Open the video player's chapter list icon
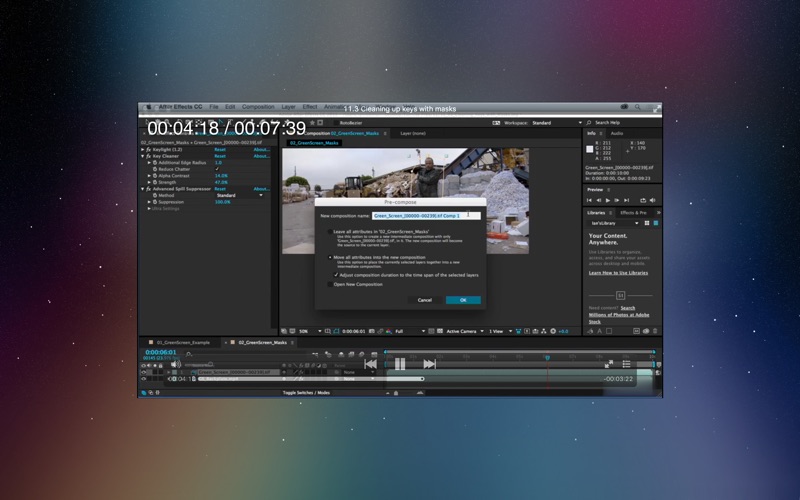Image resolution: width=800 pixels, height=500 pixels. 627,364
